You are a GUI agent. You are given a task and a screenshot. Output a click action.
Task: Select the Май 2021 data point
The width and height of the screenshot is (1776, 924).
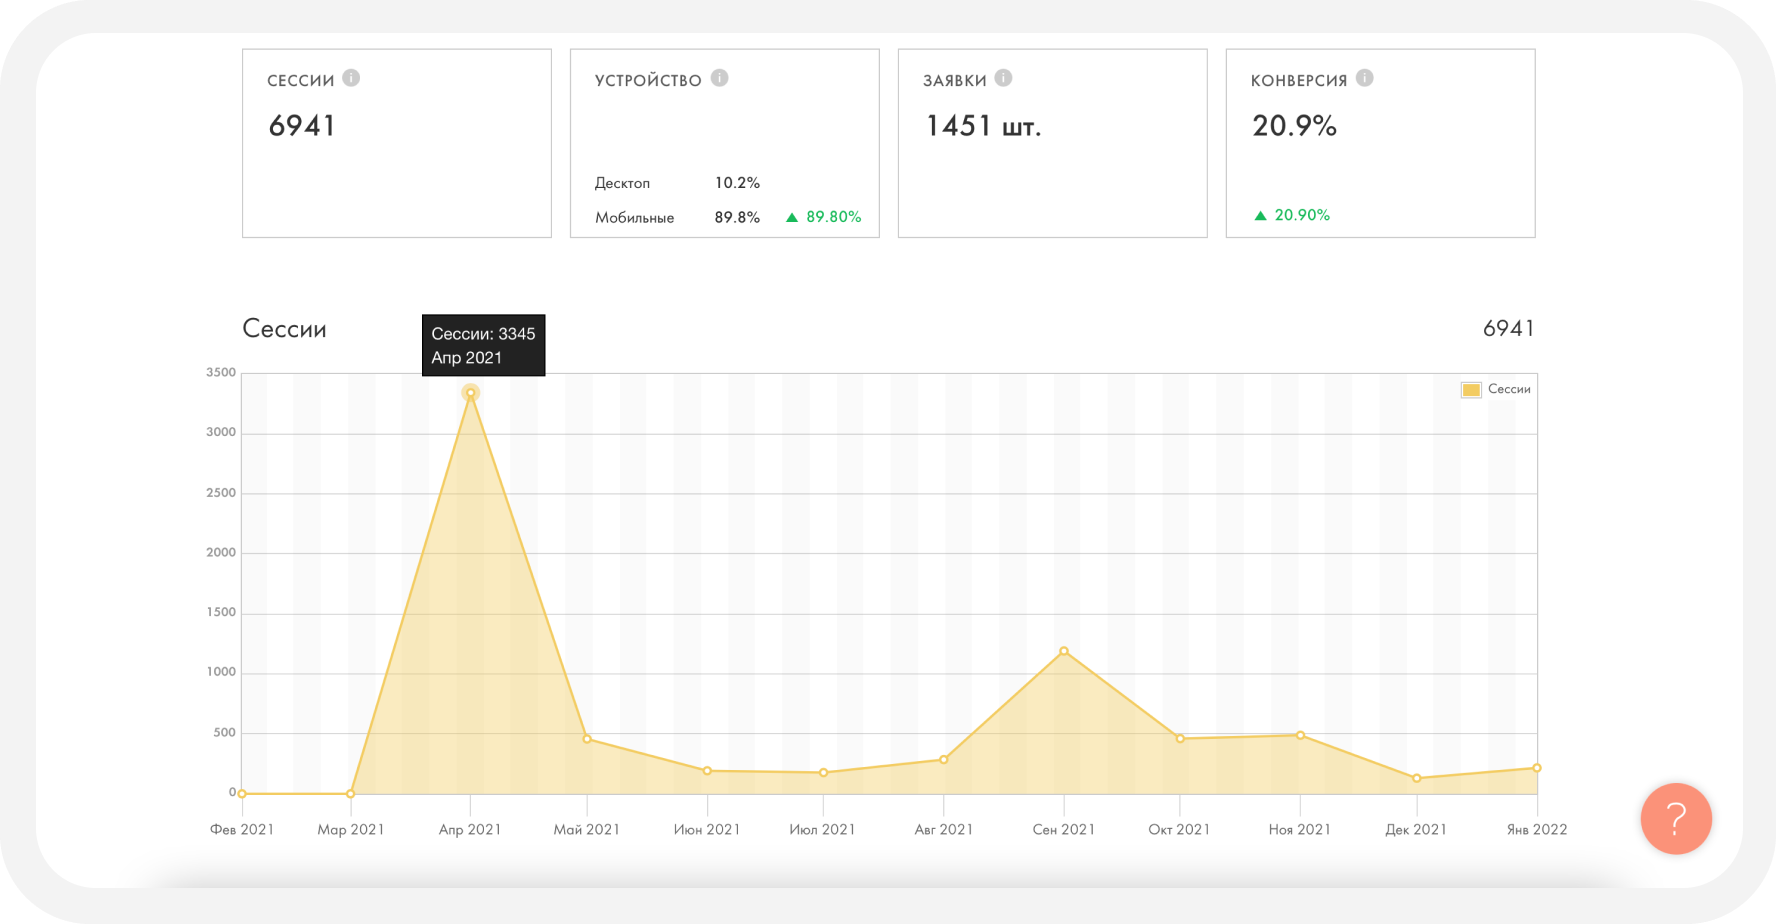pos(587,739)
